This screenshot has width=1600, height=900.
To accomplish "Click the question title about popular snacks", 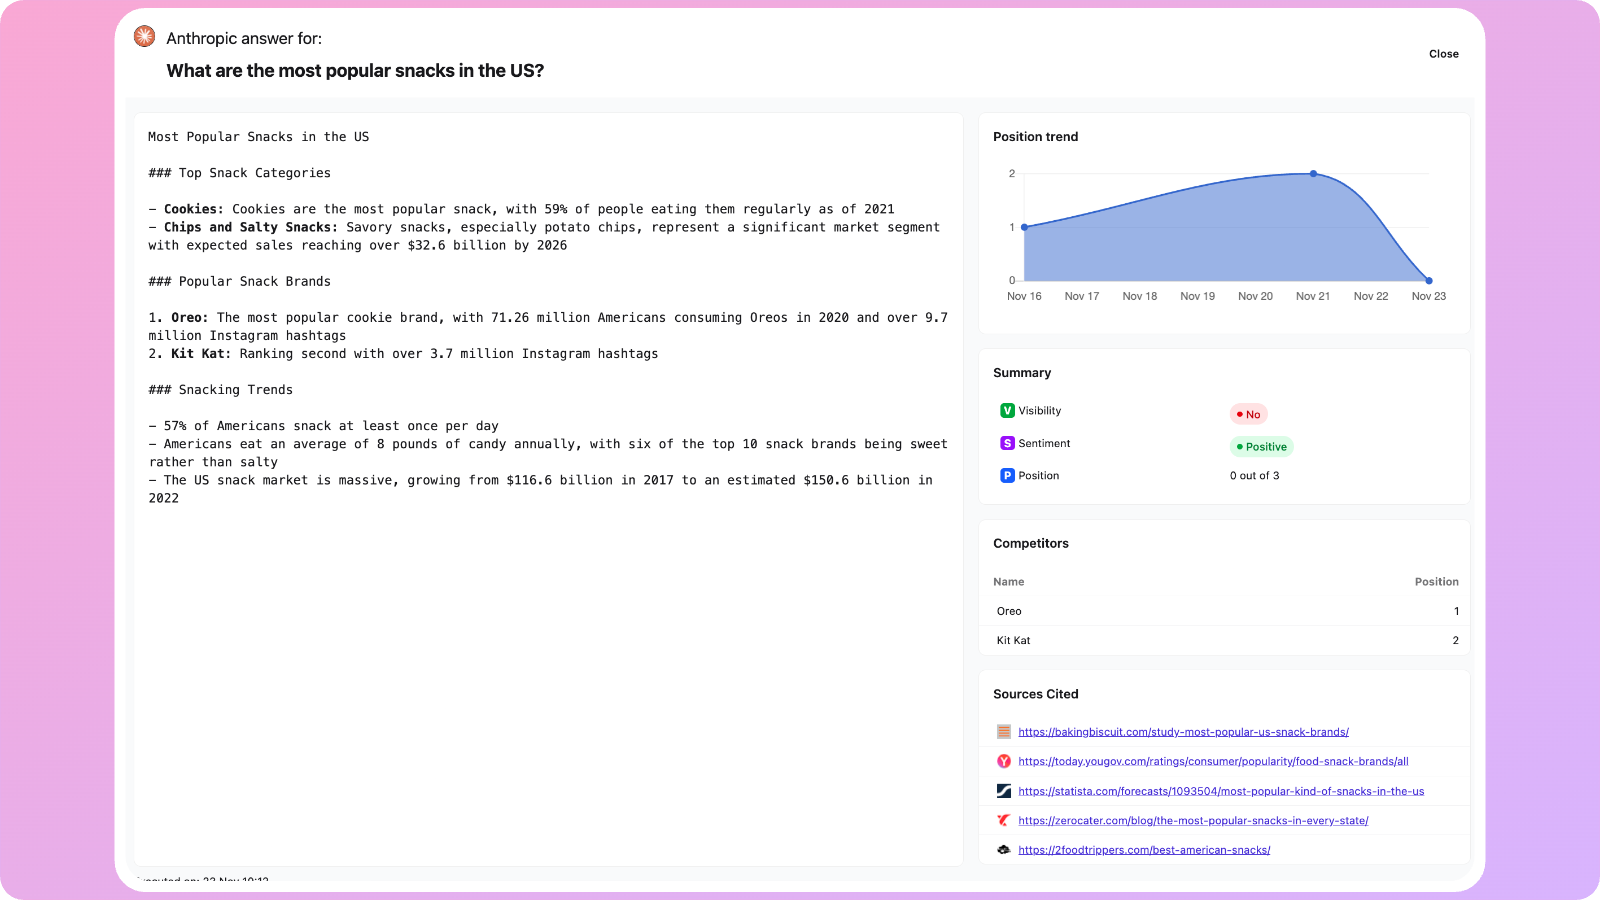I will (x=355, y=71).
